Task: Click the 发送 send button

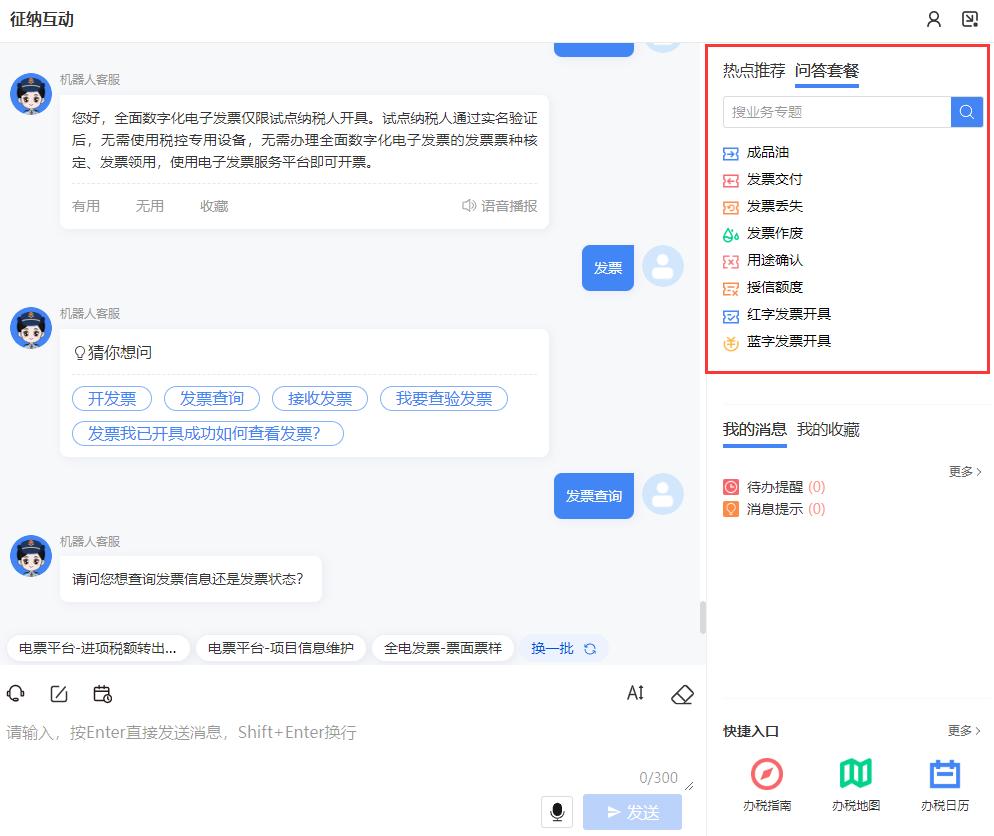Action: 631,812
